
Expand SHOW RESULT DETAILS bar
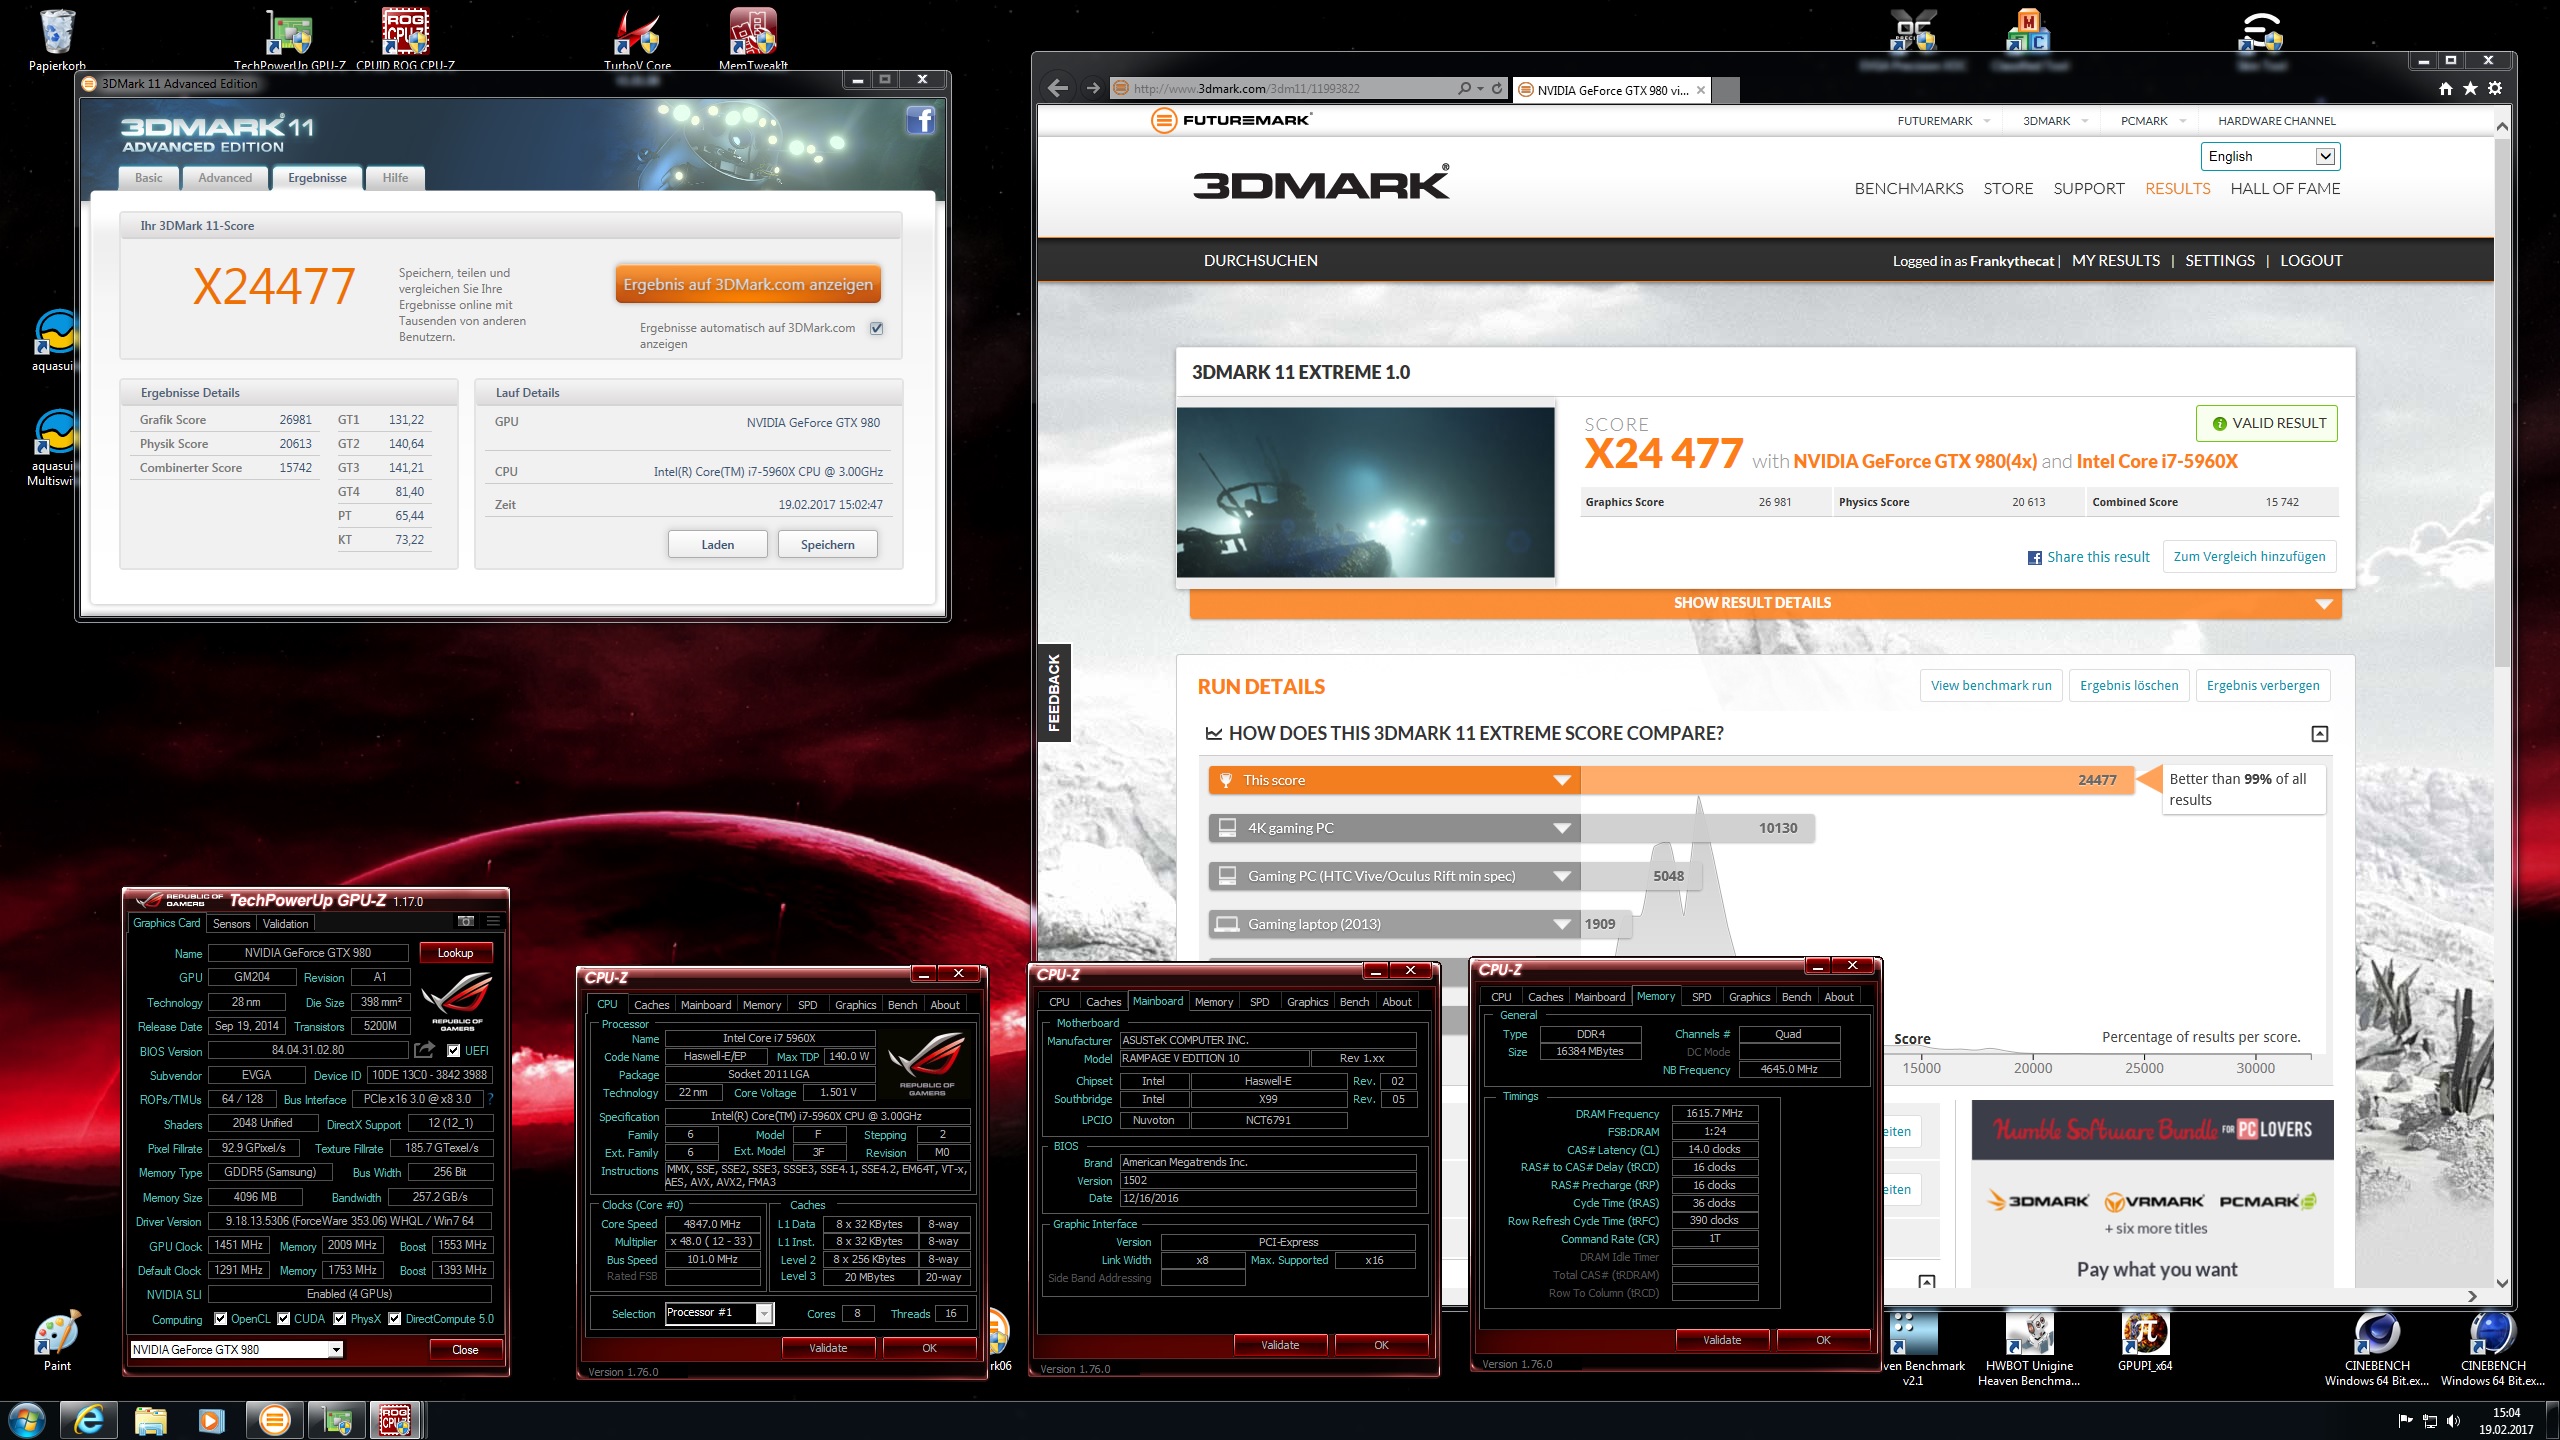(1765, 603)
